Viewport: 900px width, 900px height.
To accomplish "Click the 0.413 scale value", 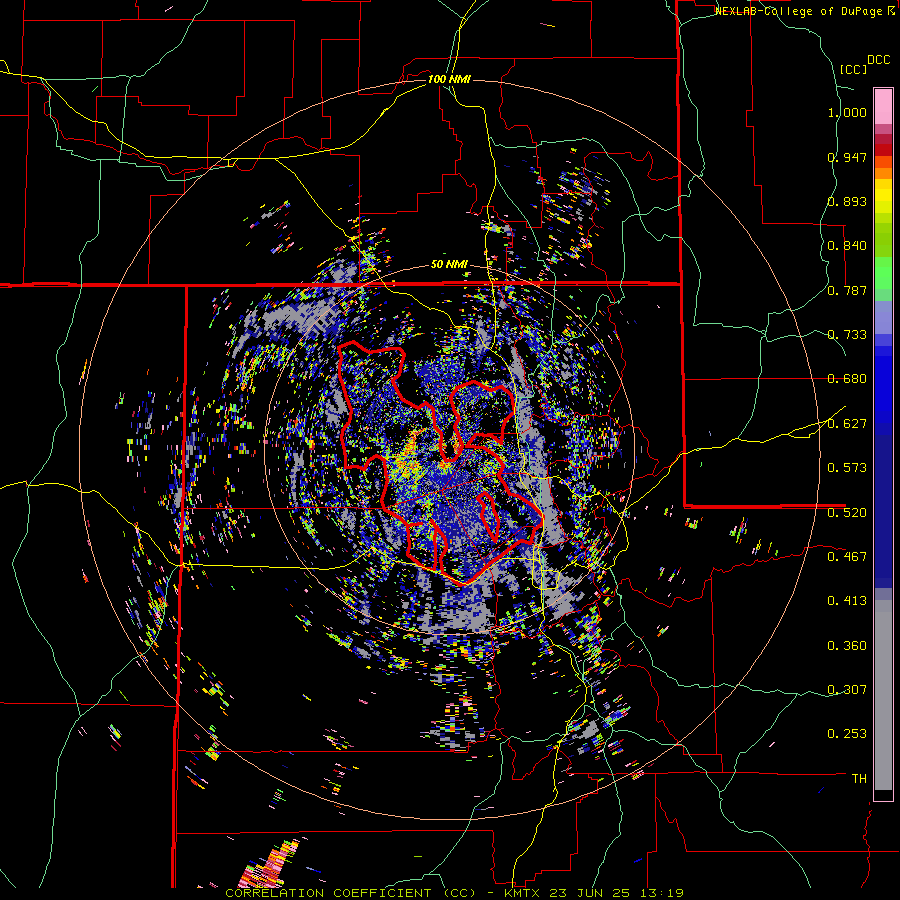I will tap(847, 601).
